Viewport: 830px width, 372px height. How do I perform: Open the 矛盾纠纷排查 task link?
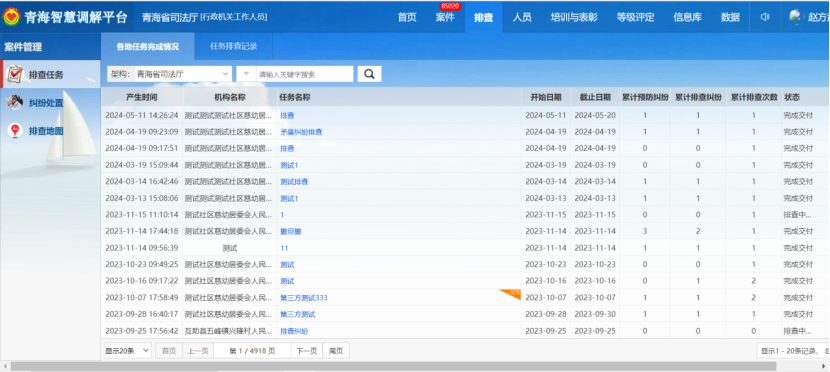(x=301, y=132)
